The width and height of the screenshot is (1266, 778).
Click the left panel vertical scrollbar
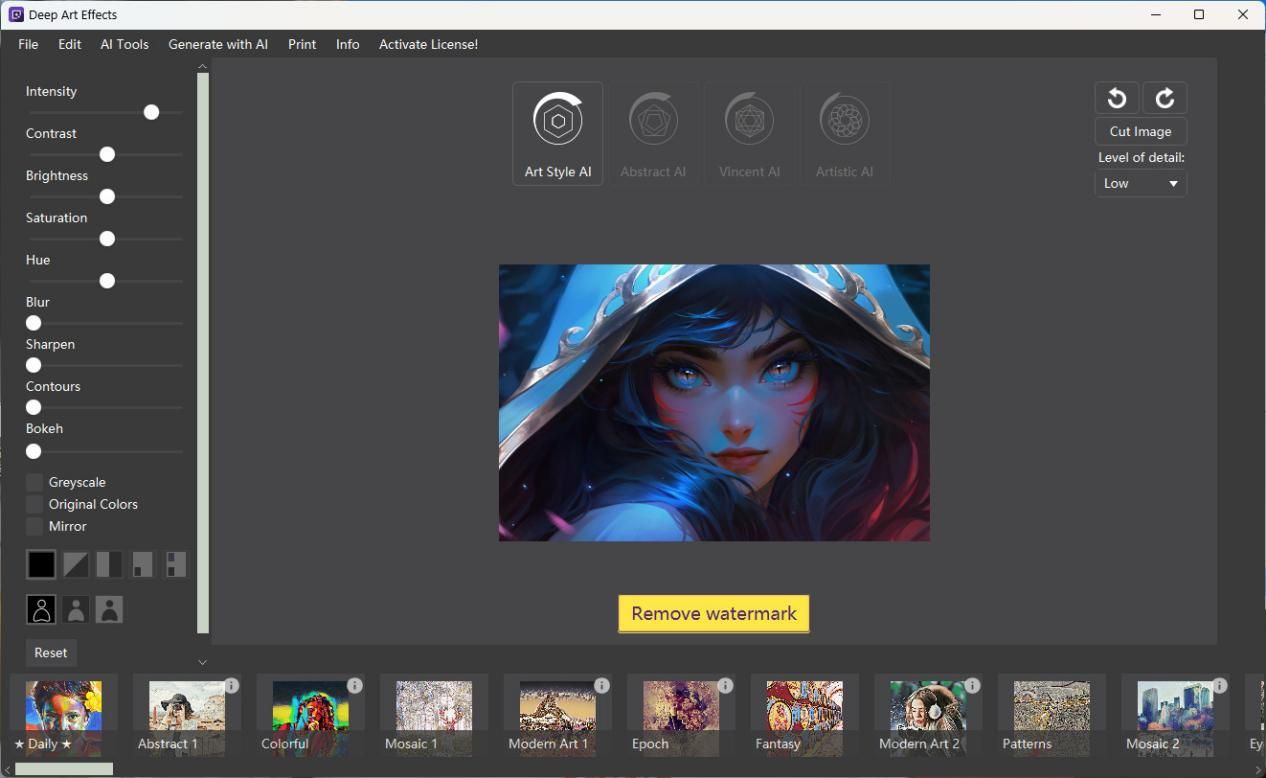click(x=203, y=353)
